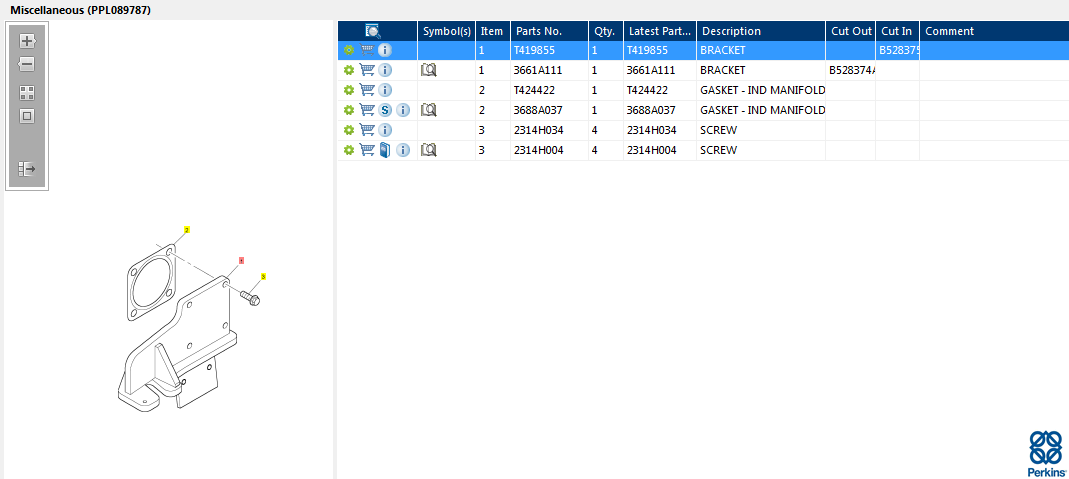
Task: Click green gear icon for 3688A037
Action: [349, 110]
